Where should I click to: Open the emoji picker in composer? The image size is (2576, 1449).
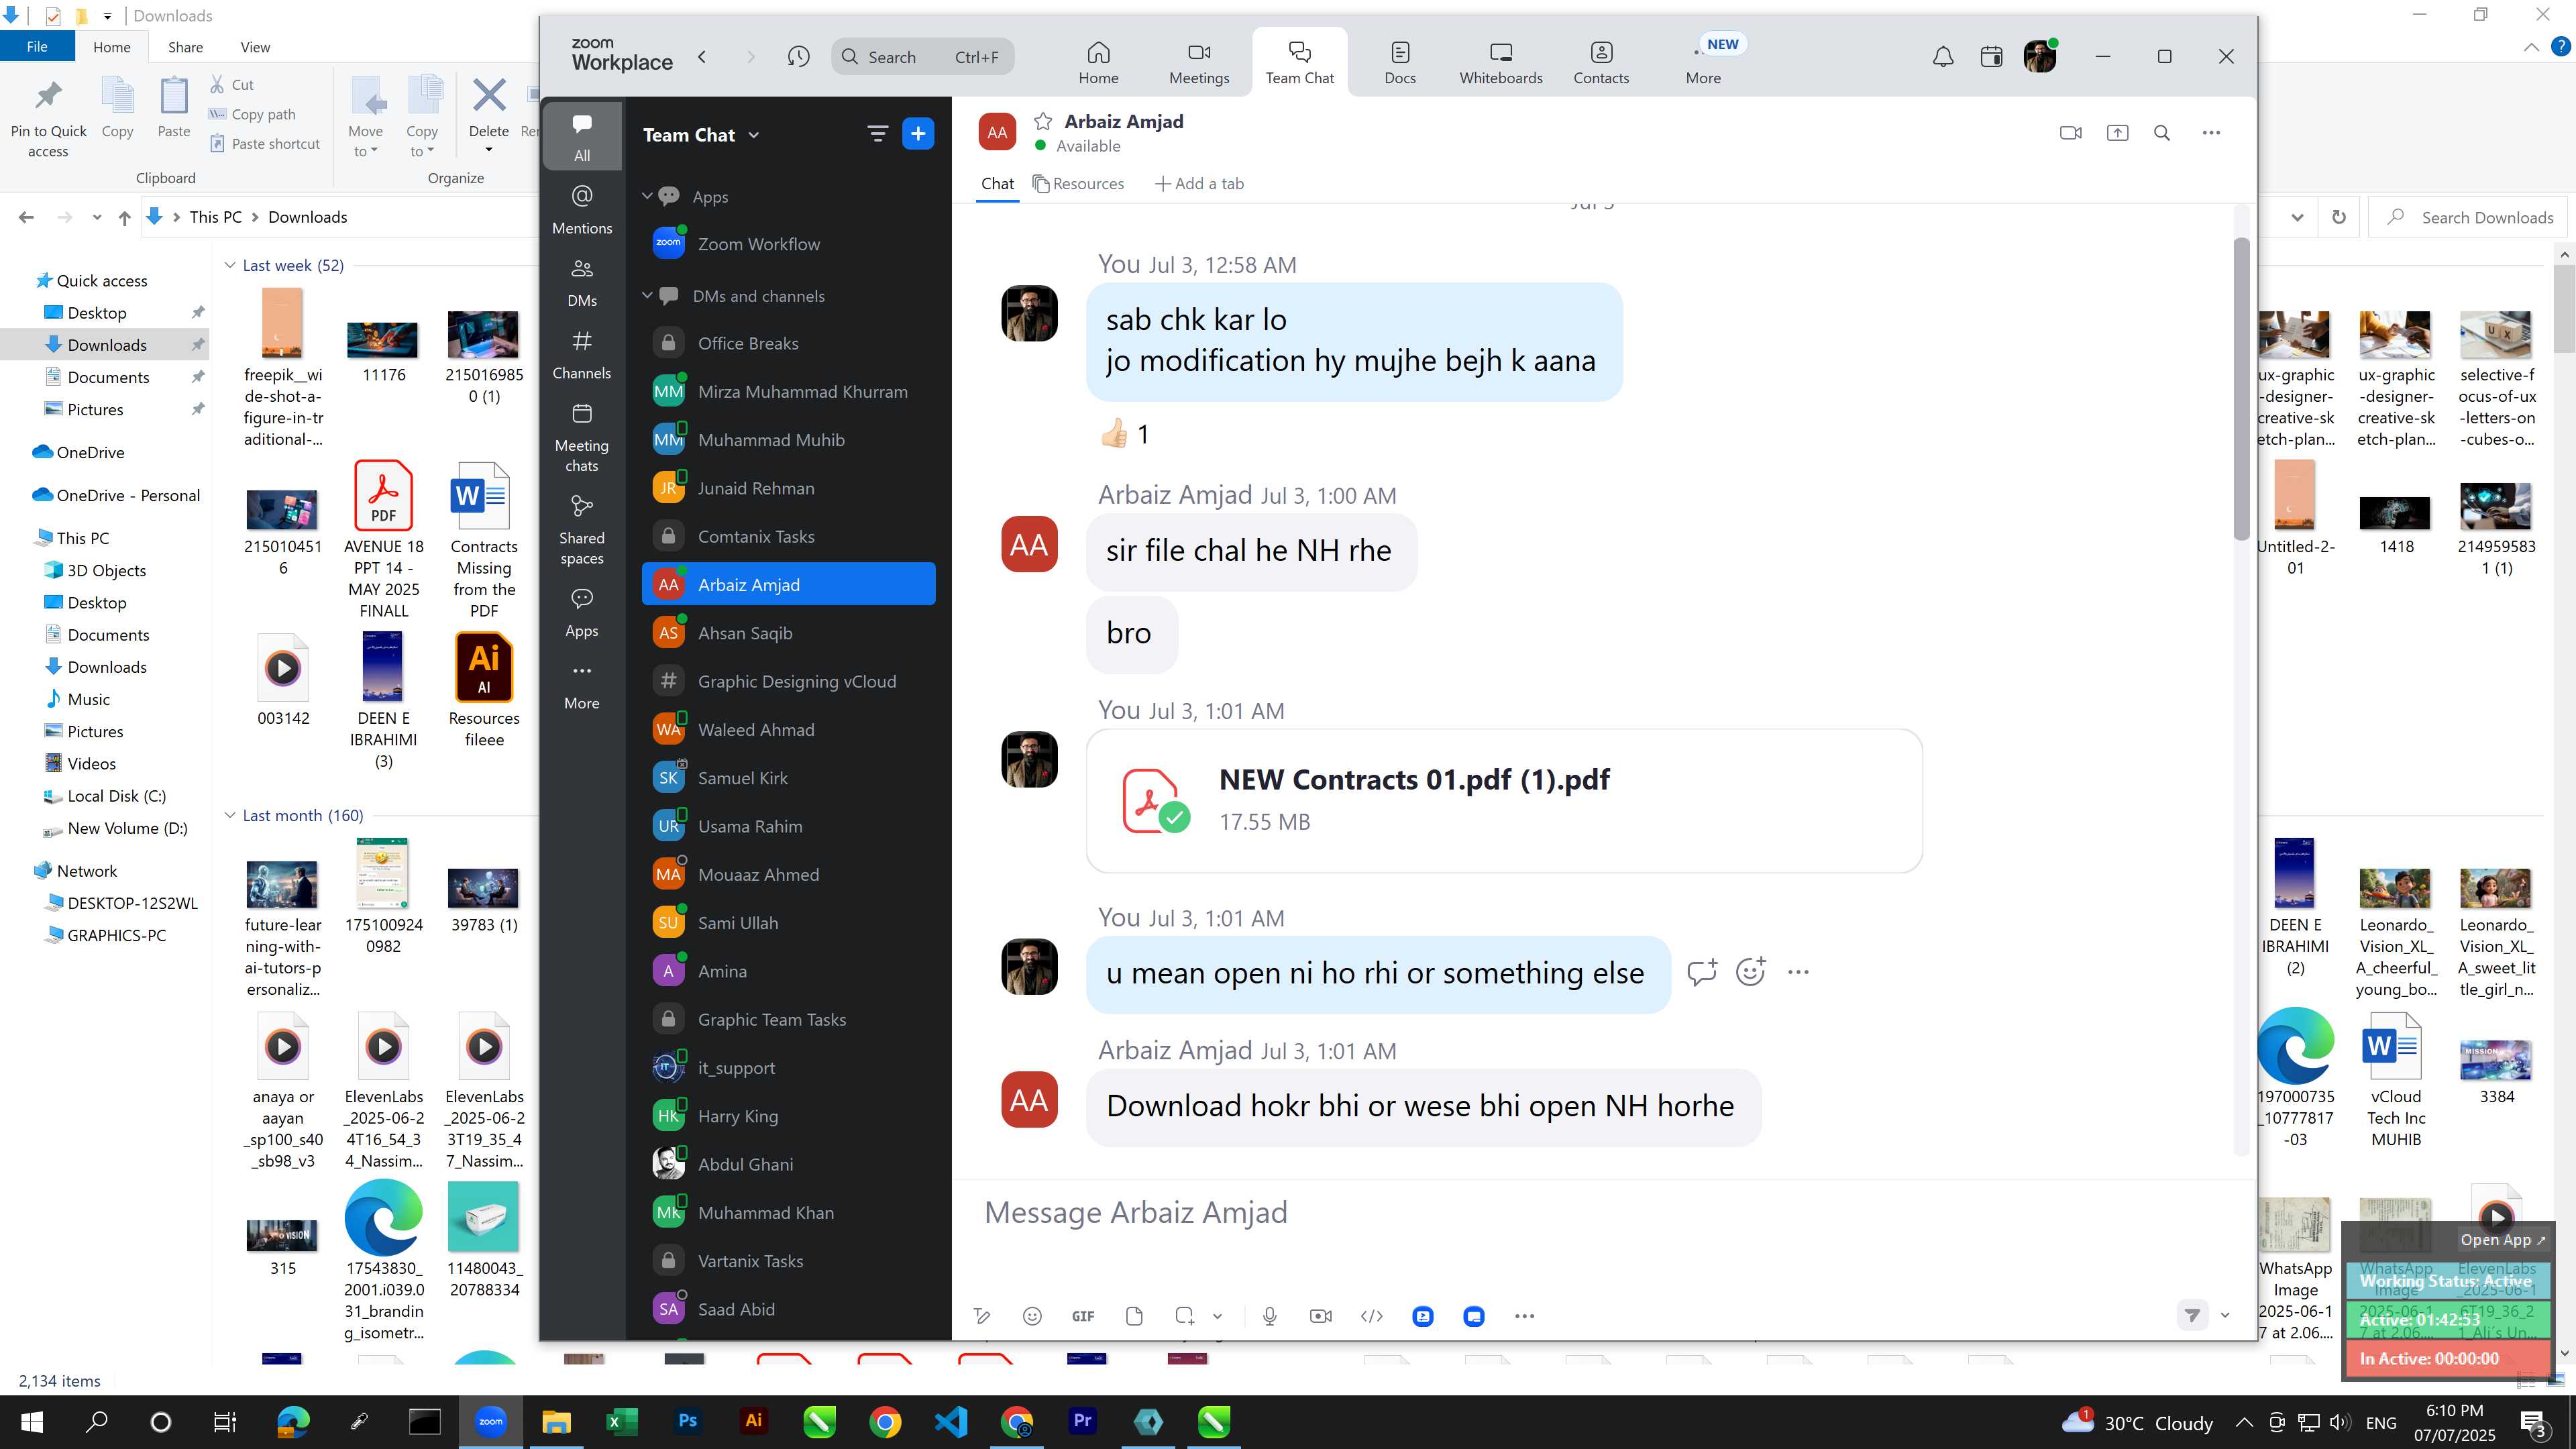pos(1032,1316)
